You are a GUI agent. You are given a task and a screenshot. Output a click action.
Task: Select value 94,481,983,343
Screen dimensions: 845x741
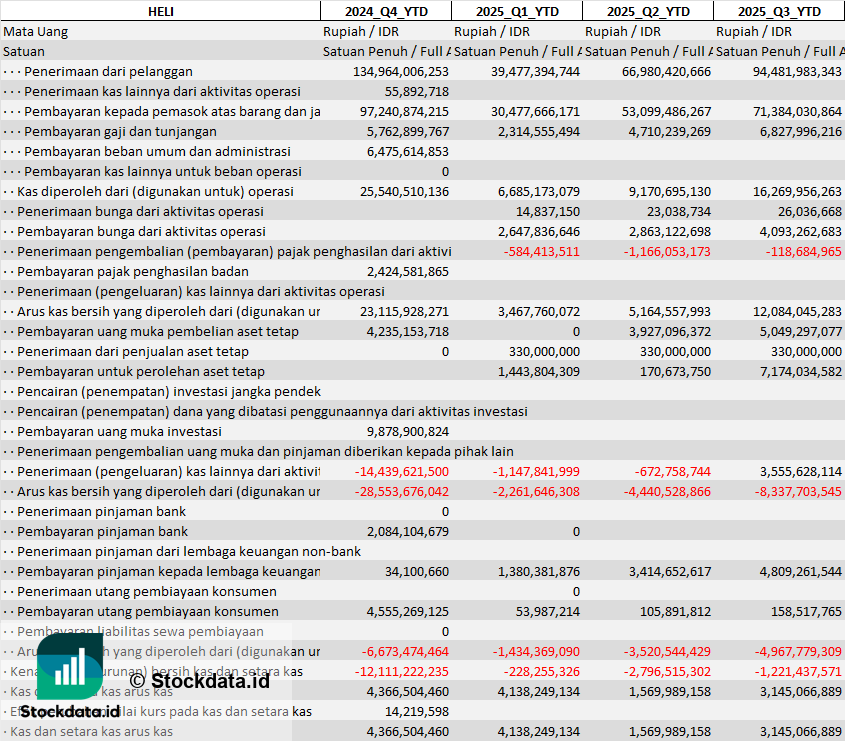pos(797,71)
